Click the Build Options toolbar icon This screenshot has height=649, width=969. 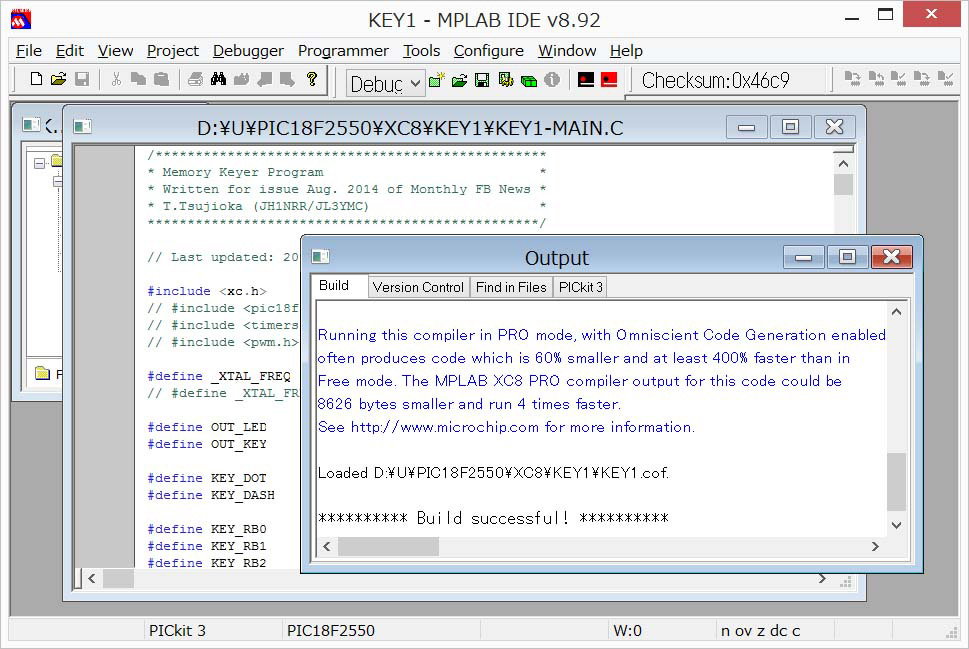[506, 80]
